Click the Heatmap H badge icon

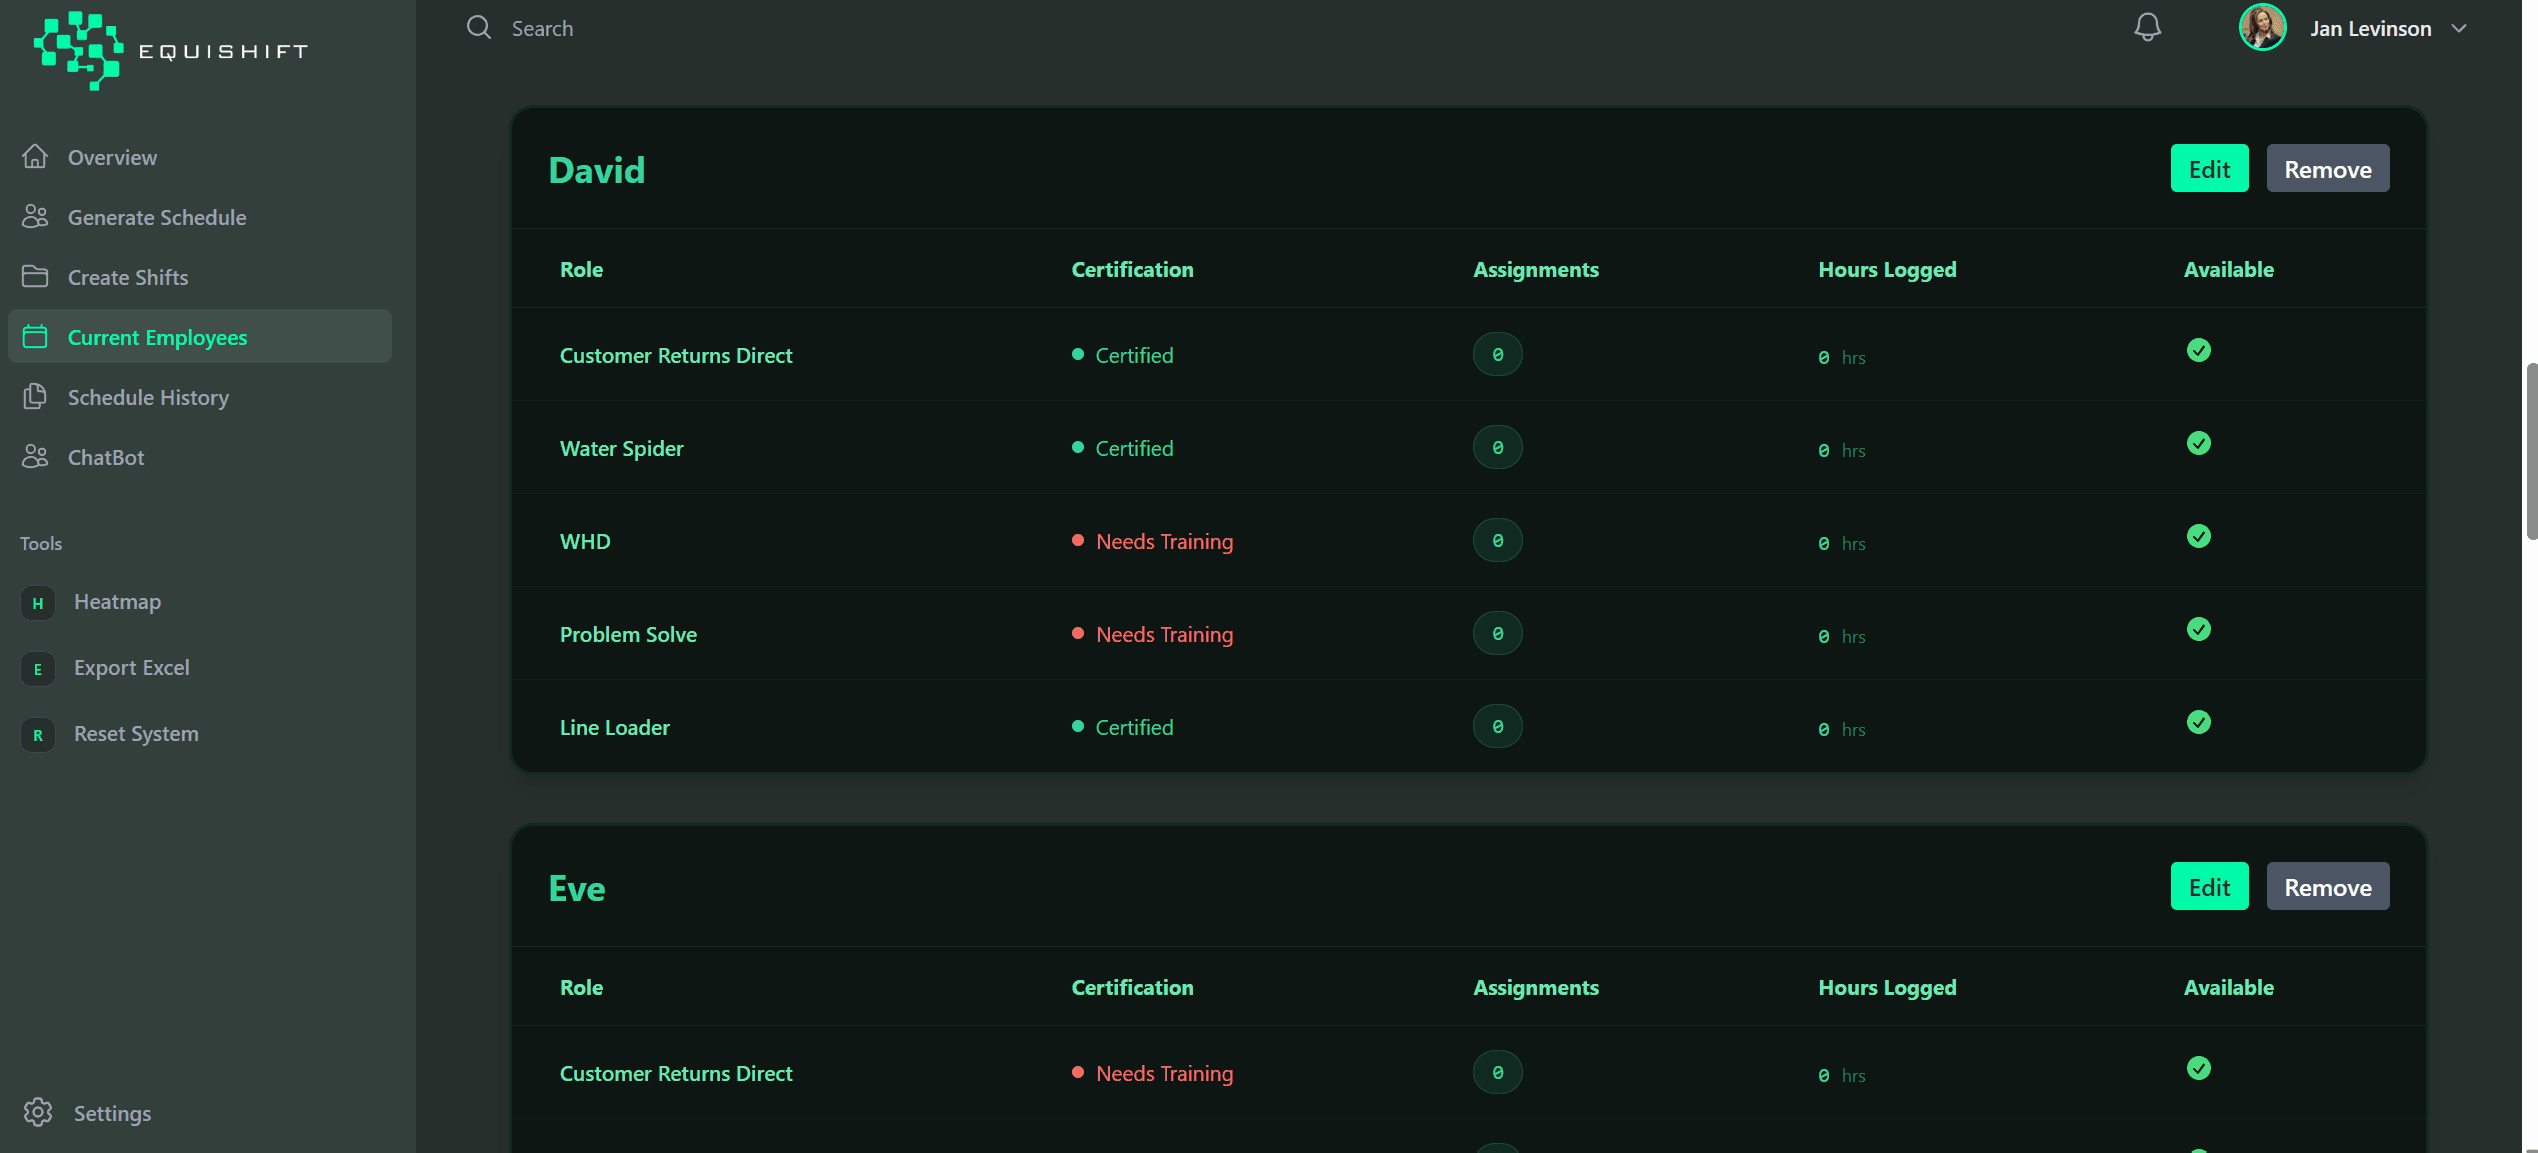click(x=38, y=602)
